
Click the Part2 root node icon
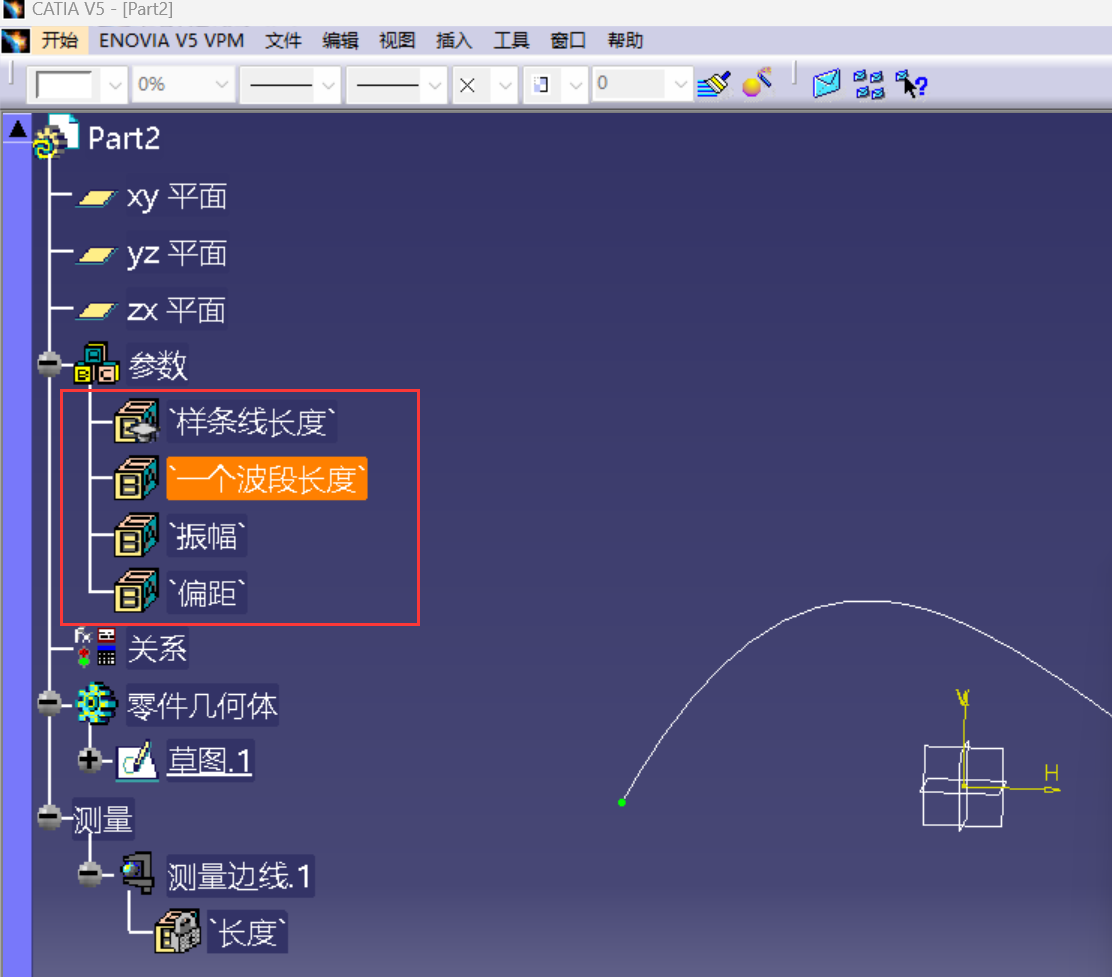click(x=56, y=136)
